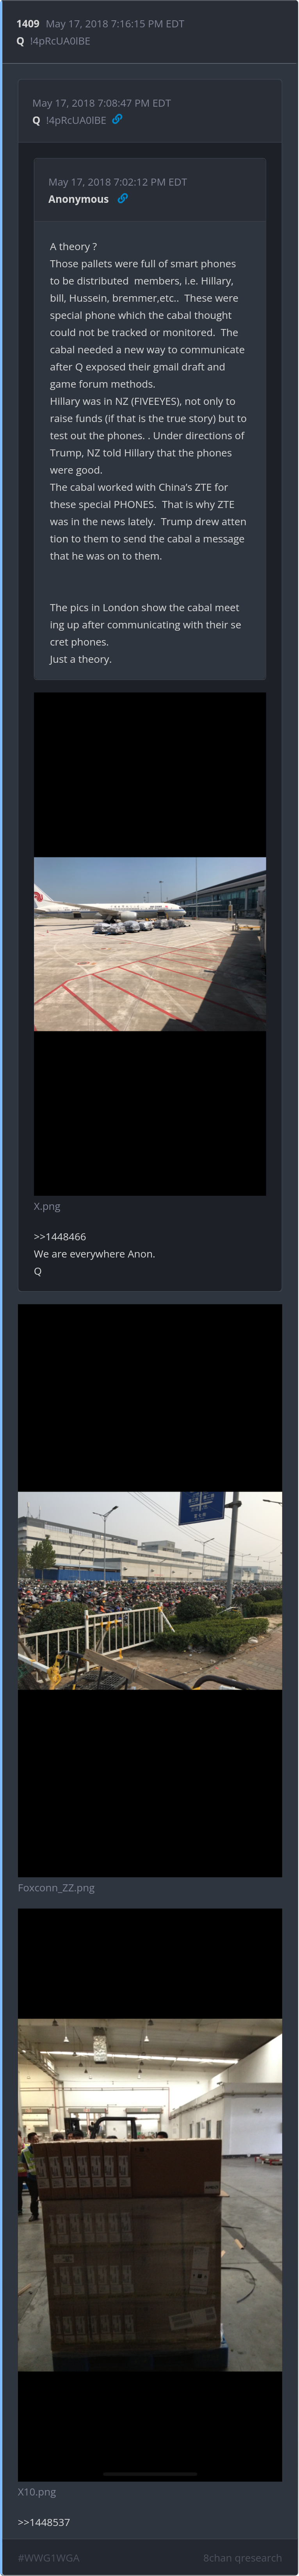This screenshot has height=2576, width=299.
Task: Open the X.png filename
Action: 47,1206
